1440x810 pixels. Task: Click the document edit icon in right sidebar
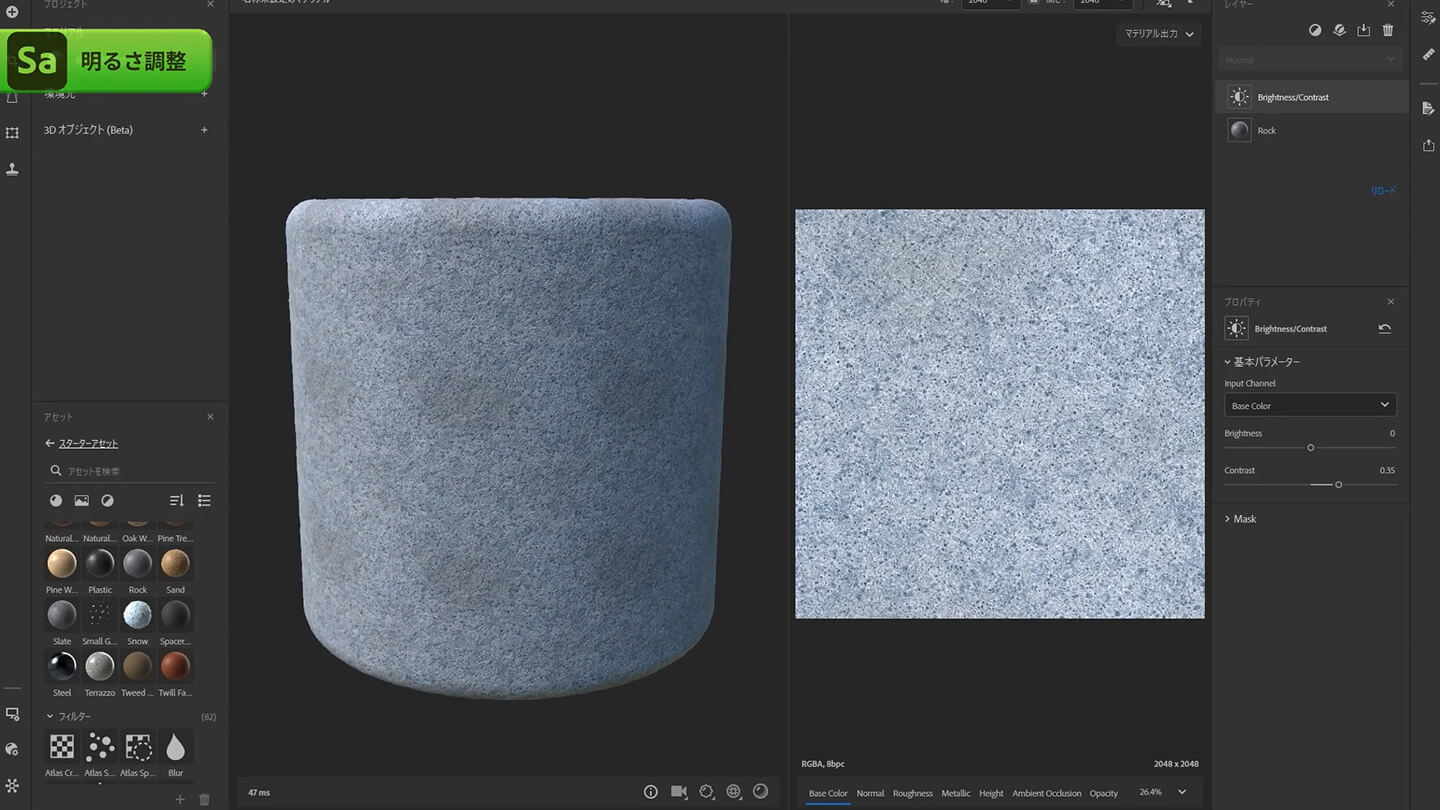(1428, 108)
